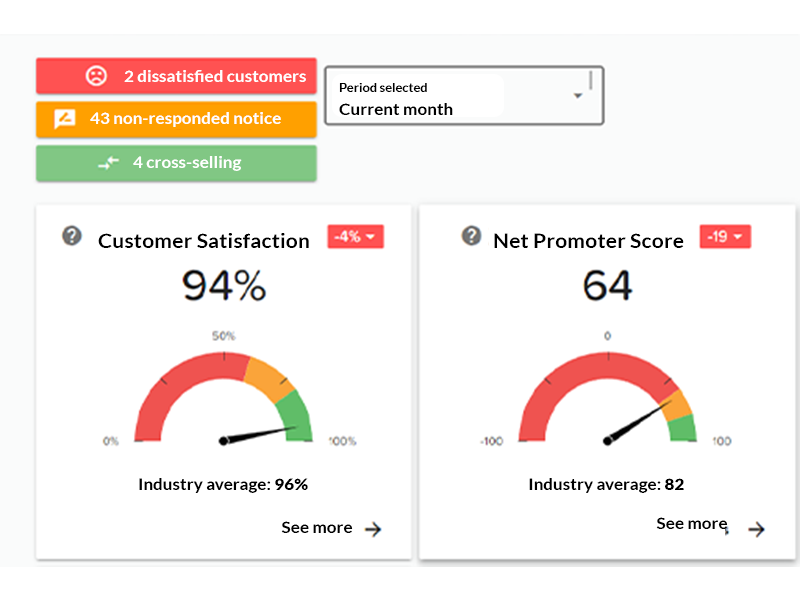Click the Net Promoter Score gauge needle
Image resolution: width=800 pixels, height=600 pixels.
click(634, 421)
